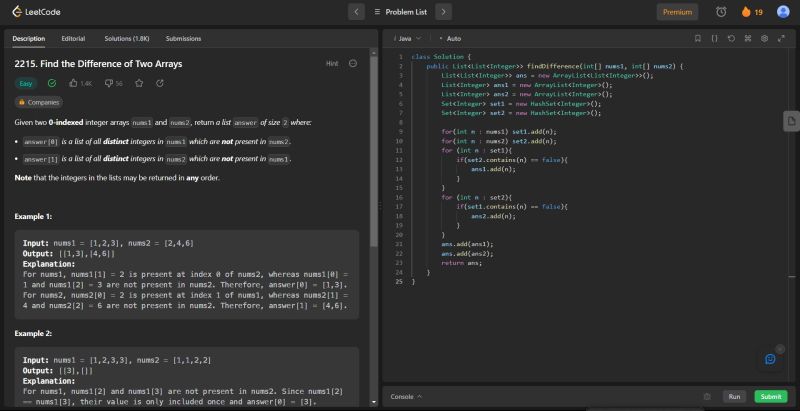
Task: Expand the Console panel
Action: pyautogui.click(x=406, y=396)
